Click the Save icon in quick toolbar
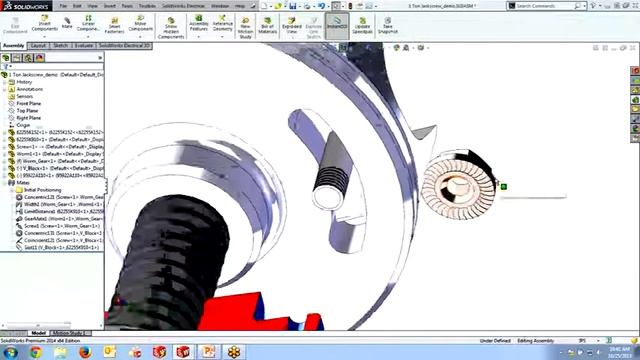Image resolution: width=640 pixels, height=360 pixels. [x=293, y=6]
